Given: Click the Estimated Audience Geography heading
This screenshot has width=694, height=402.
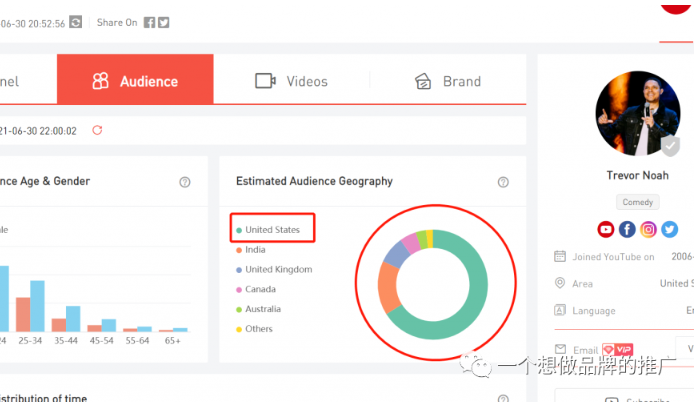Looking at the screenshot, I should pos(314,181).
